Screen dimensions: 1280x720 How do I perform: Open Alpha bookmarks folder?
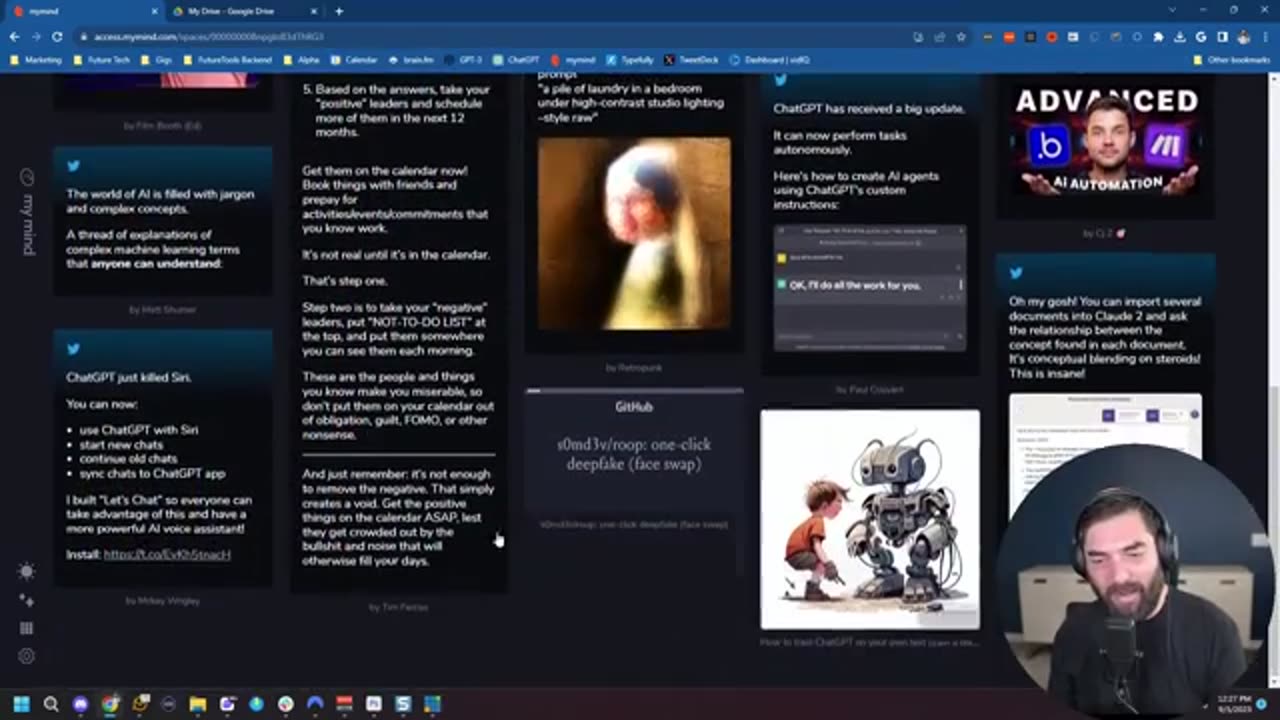pos(301,60)
